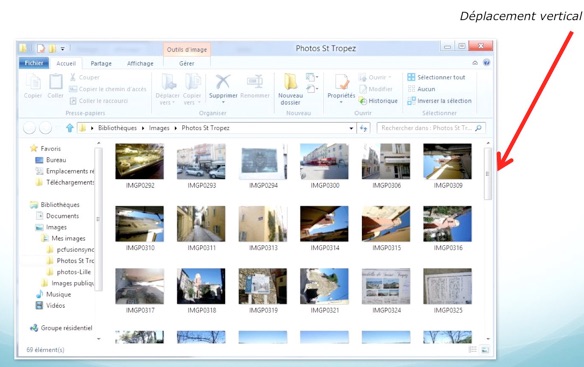
Task: Click the Déplacer vers icon
Action: tap(168, 82)
